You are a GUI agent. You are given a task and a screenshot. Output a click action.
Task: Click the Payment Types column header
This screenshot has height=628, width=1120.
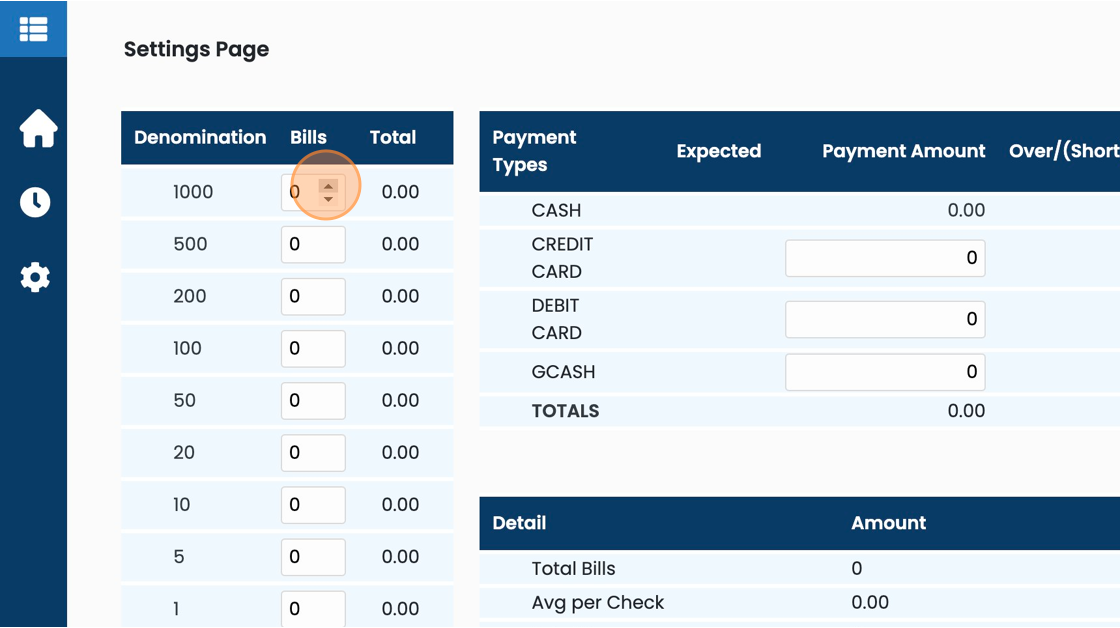(534, 151)
